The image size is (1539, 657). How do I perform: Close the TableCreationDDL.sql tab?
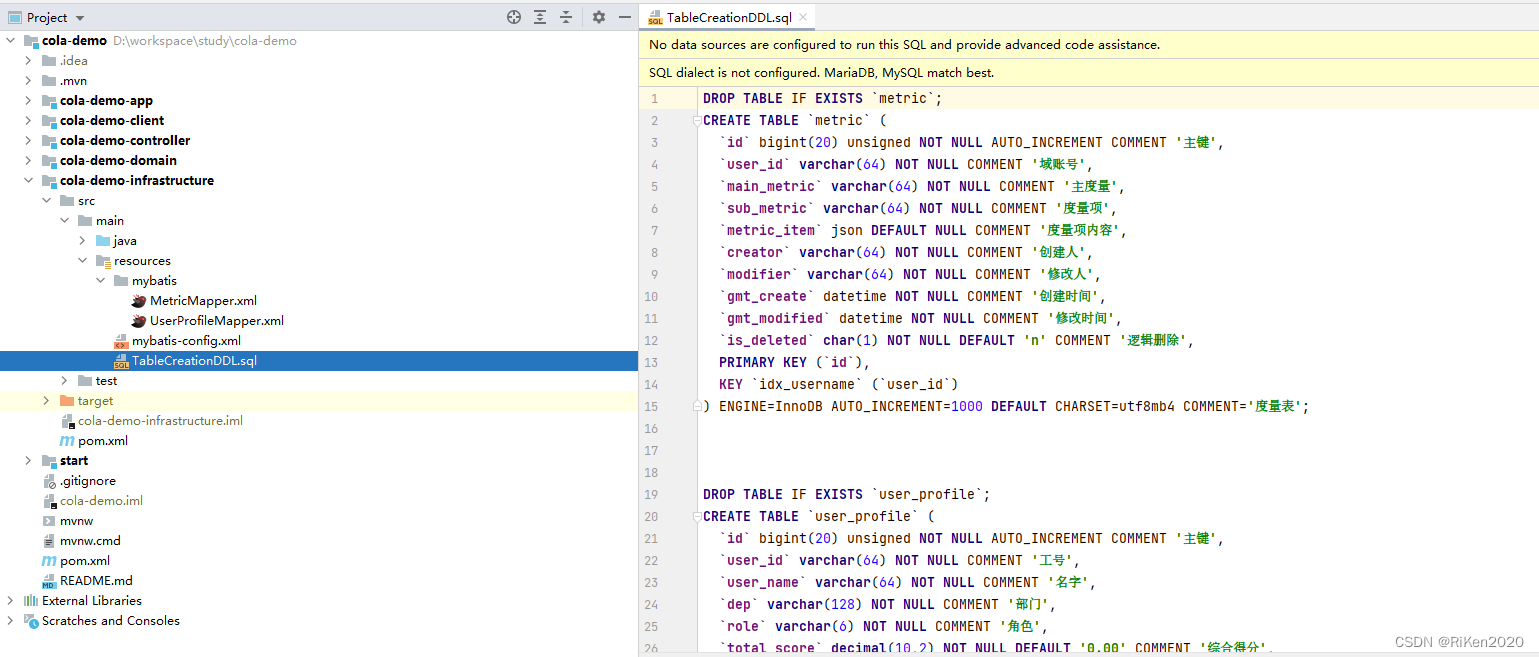click(802, 17)
